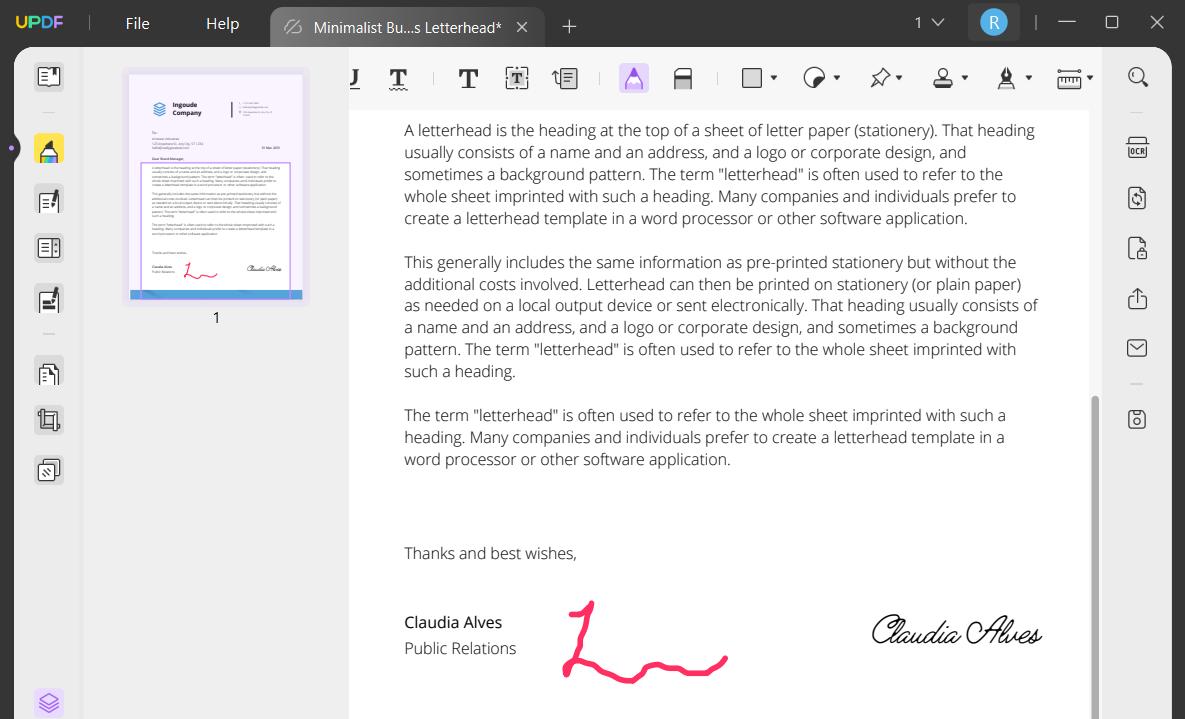Open the email sharing tool
The height and width of the screenshot is (719, 1185).
pos(1138,348)
